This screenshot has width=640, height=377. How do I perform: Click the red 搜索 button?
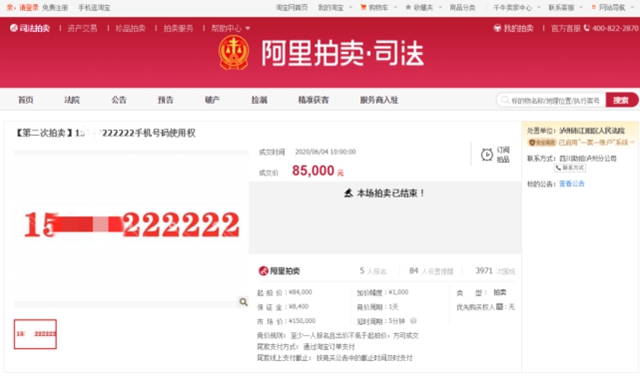click(621, 100)
